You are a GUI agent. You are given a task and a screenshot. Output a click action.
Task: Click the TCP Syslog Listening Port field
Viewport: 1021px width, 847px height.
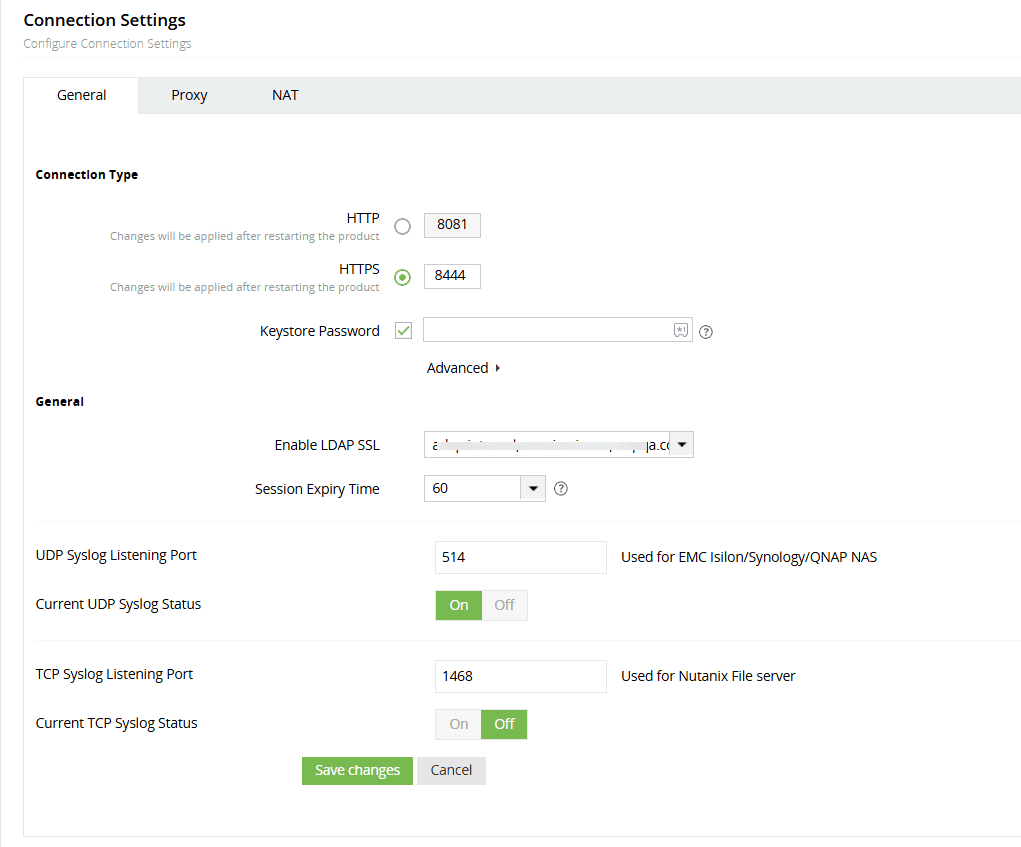(x=520, y=676)
